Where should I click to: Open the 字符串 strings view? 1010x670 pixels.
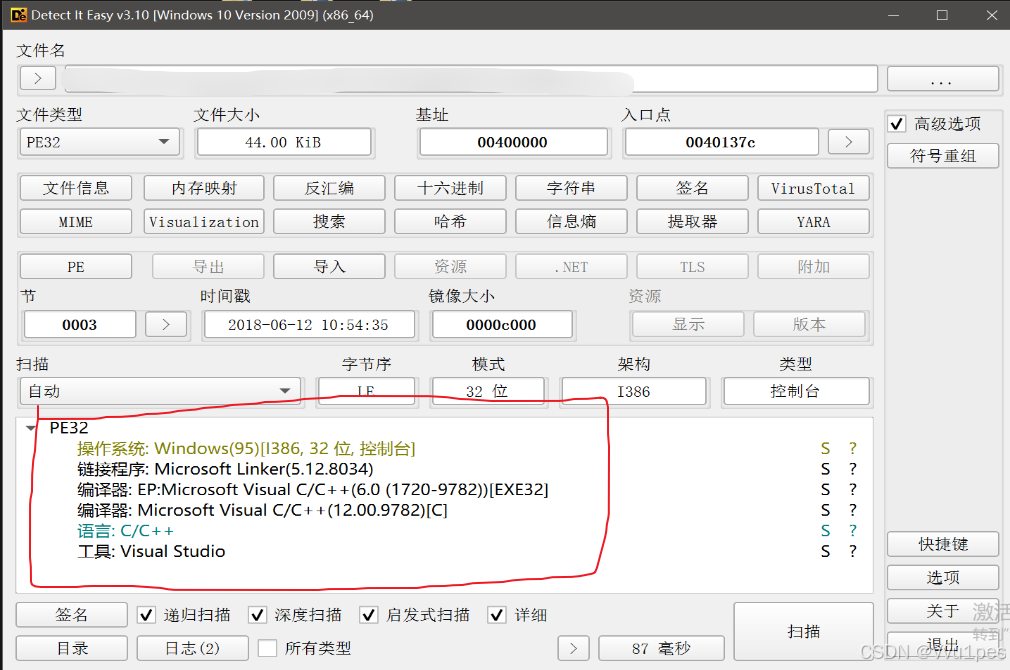(571, 188)
